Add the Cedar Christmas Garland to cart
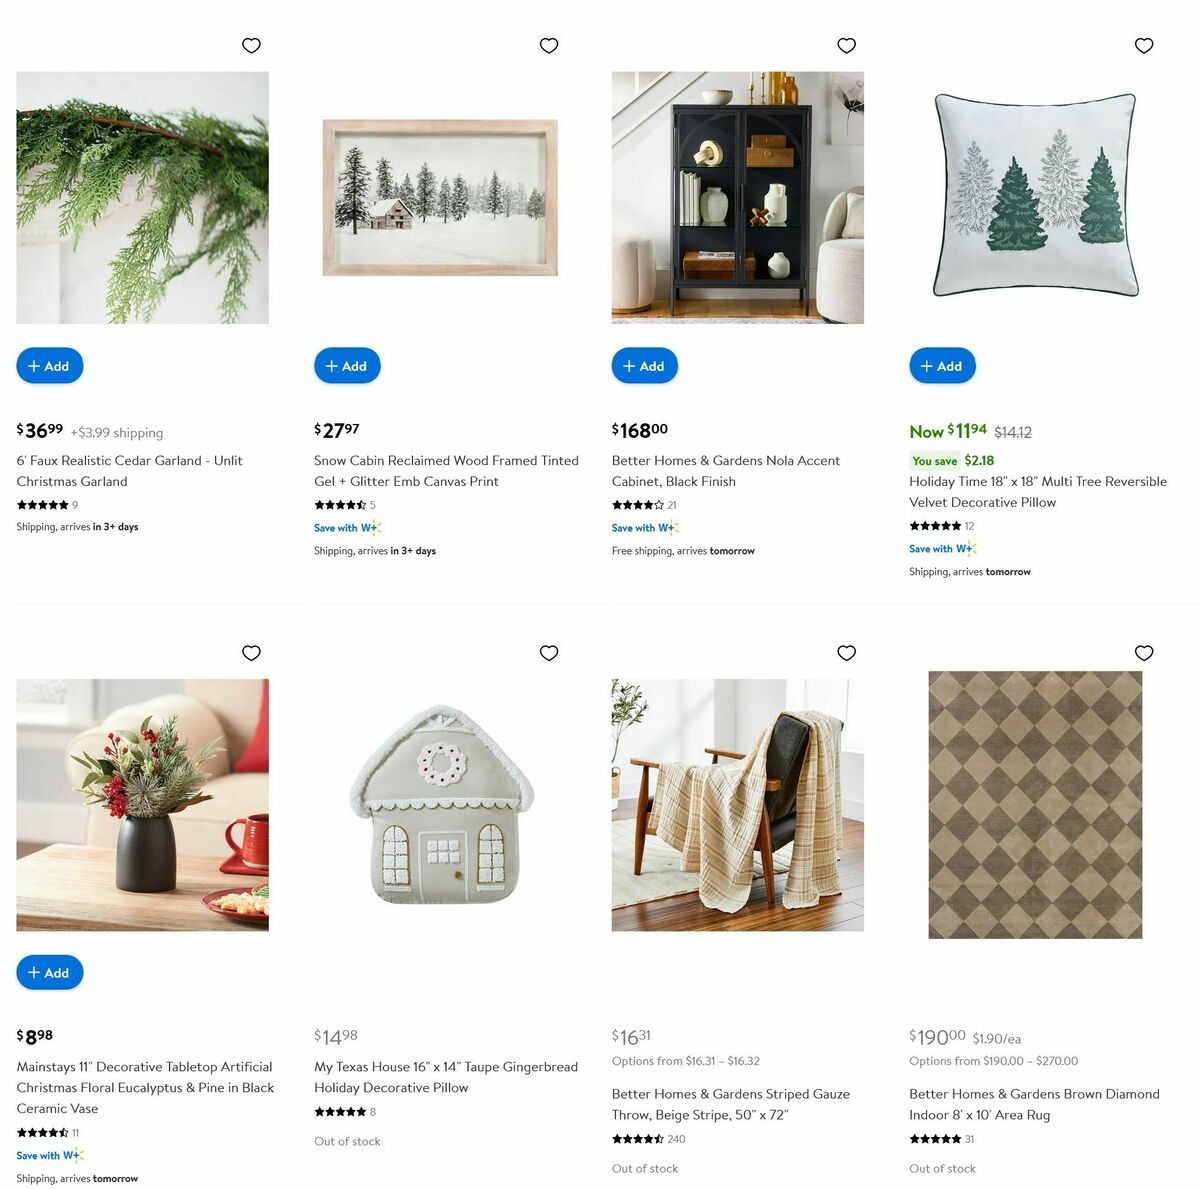 tap(50, 366)
